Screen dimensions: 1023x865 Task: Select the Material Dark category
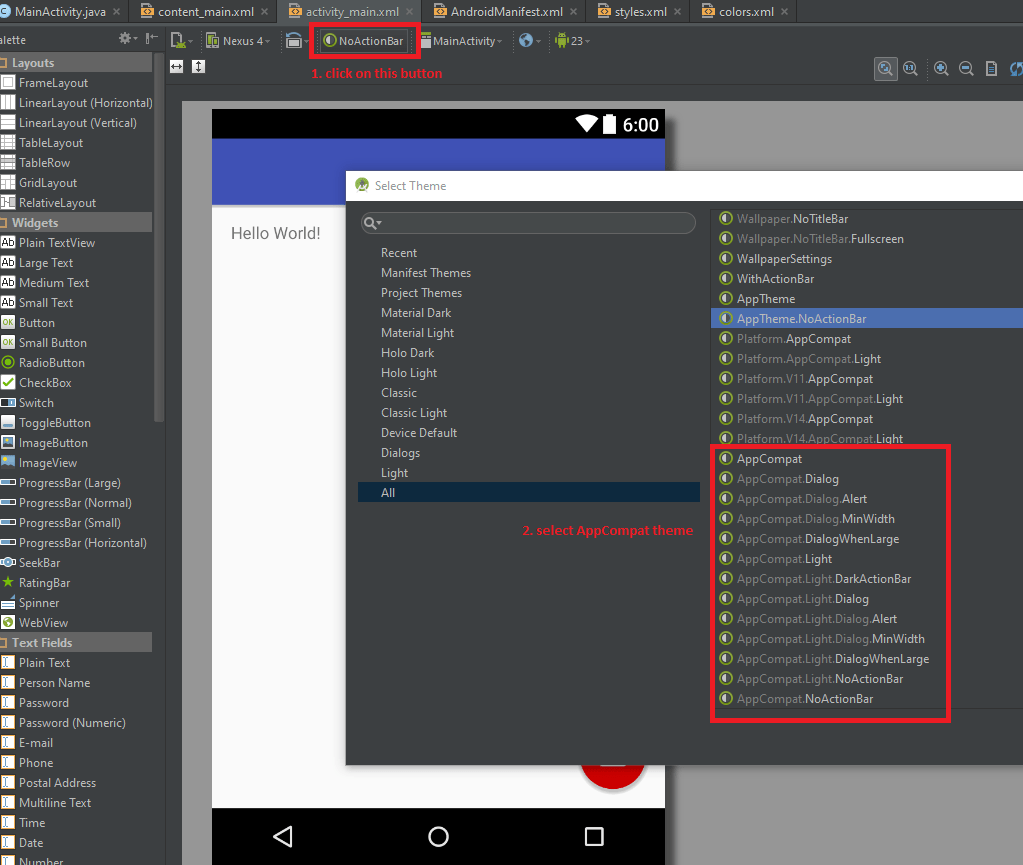416,313
